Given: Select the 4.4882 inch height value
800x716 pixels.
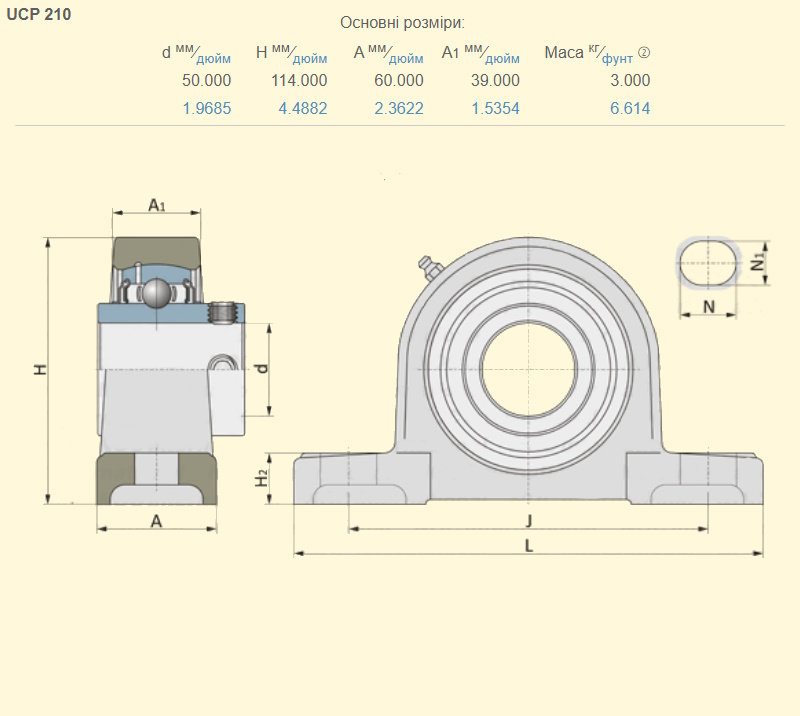Looking at the screenshot, I should click(x=299, y=108).
